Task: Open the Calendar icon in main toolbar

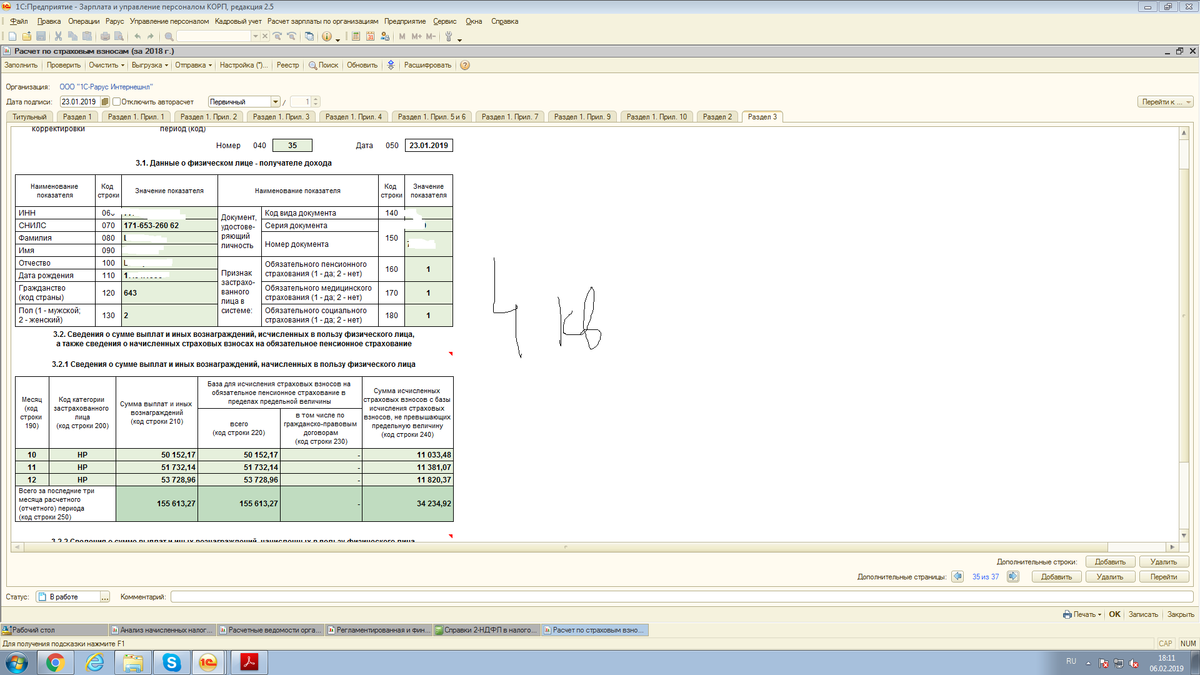Action: (370, 36)
